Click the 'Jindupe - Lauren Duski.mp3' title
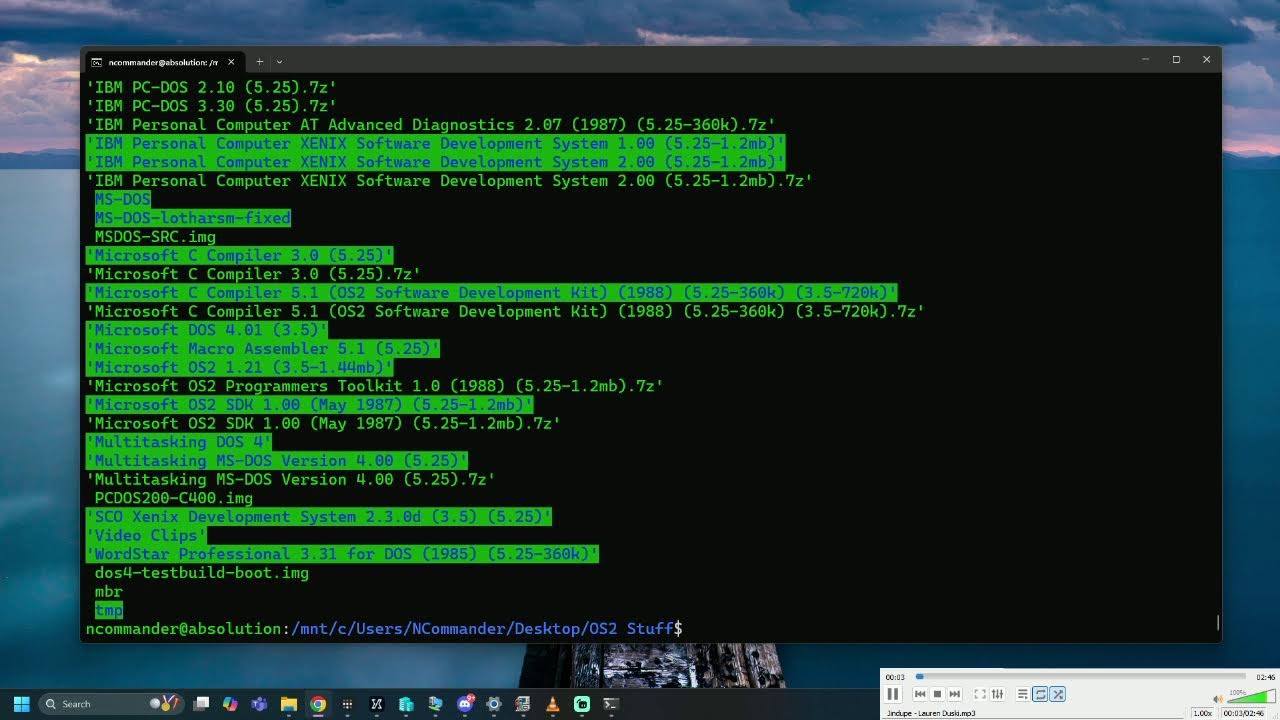This screenshot has width=1280, height=720. [930, 713]
